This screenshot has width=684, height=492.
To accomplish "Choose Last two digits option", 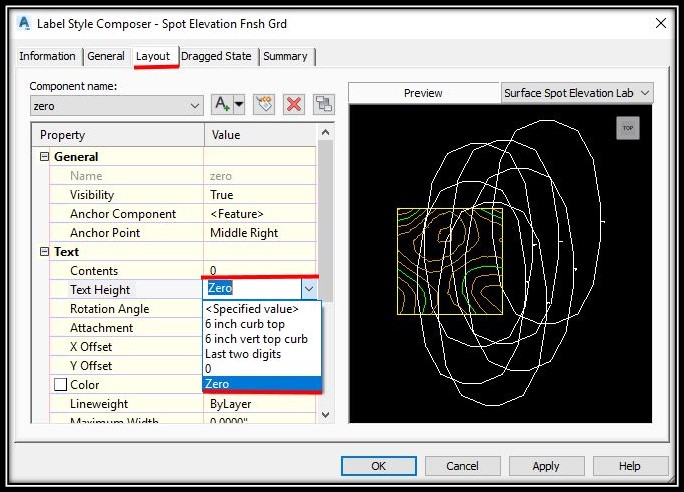I will click(262, 354).
